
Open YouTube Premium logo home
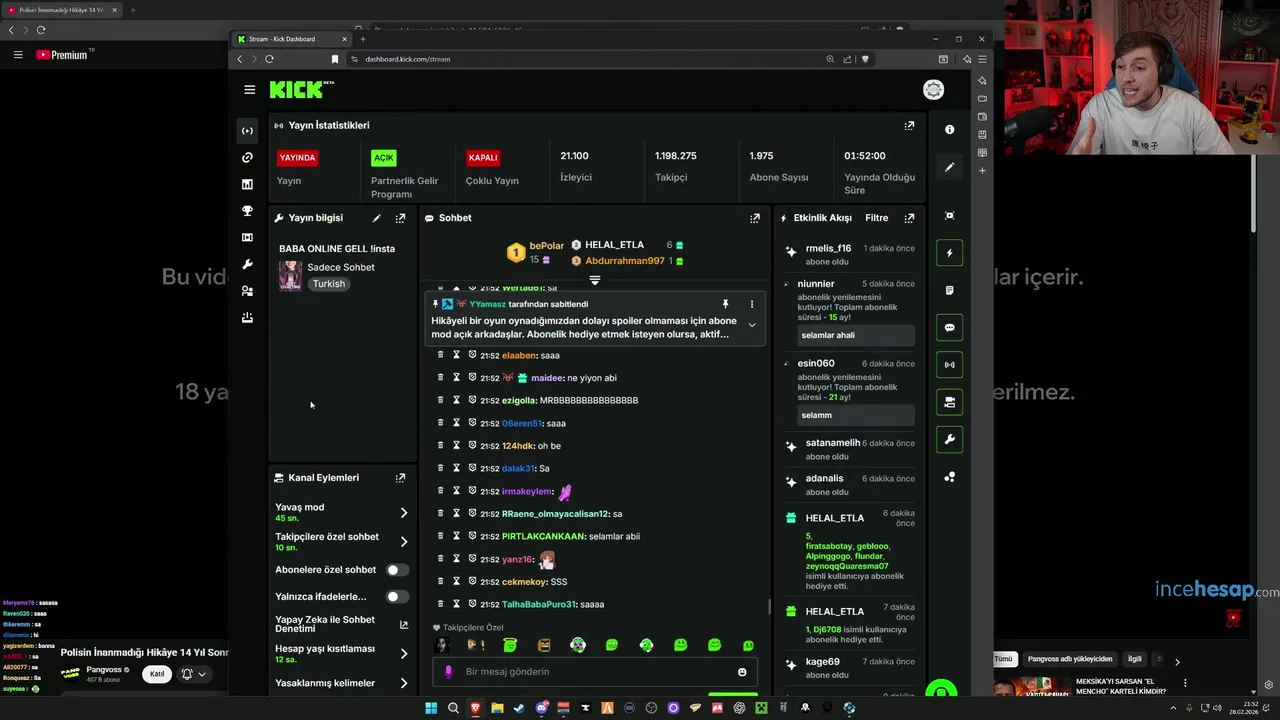63,55
